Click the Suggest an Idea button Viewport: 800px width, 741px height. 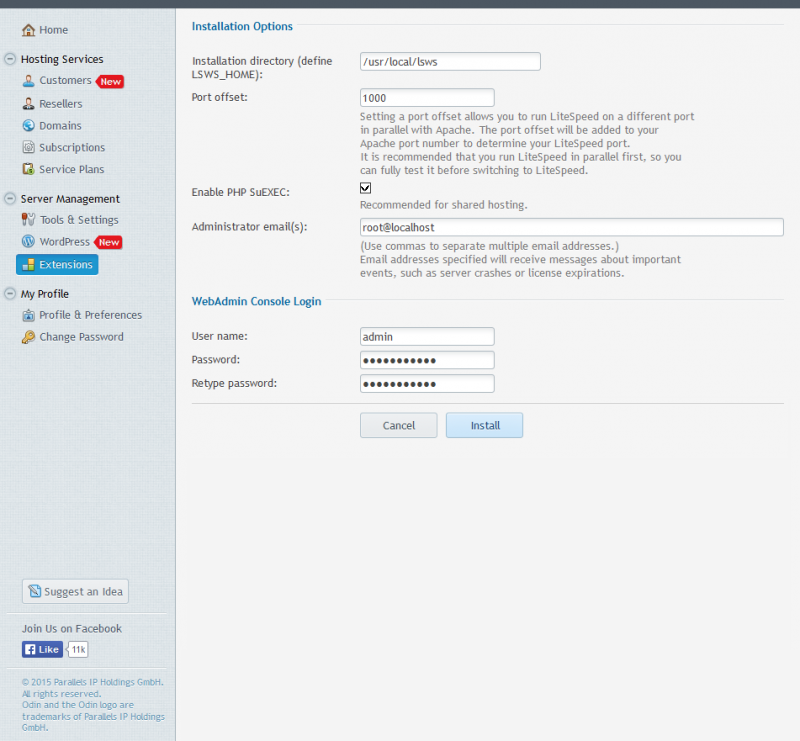[x=75, y=591]
